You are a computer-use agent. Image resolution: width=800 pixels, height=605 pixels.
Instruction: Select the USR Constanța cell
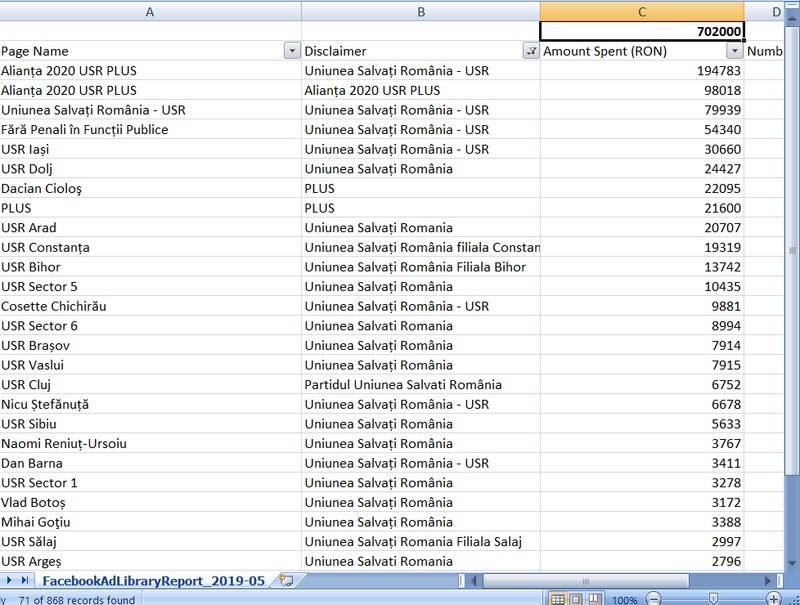coord(150,247)
